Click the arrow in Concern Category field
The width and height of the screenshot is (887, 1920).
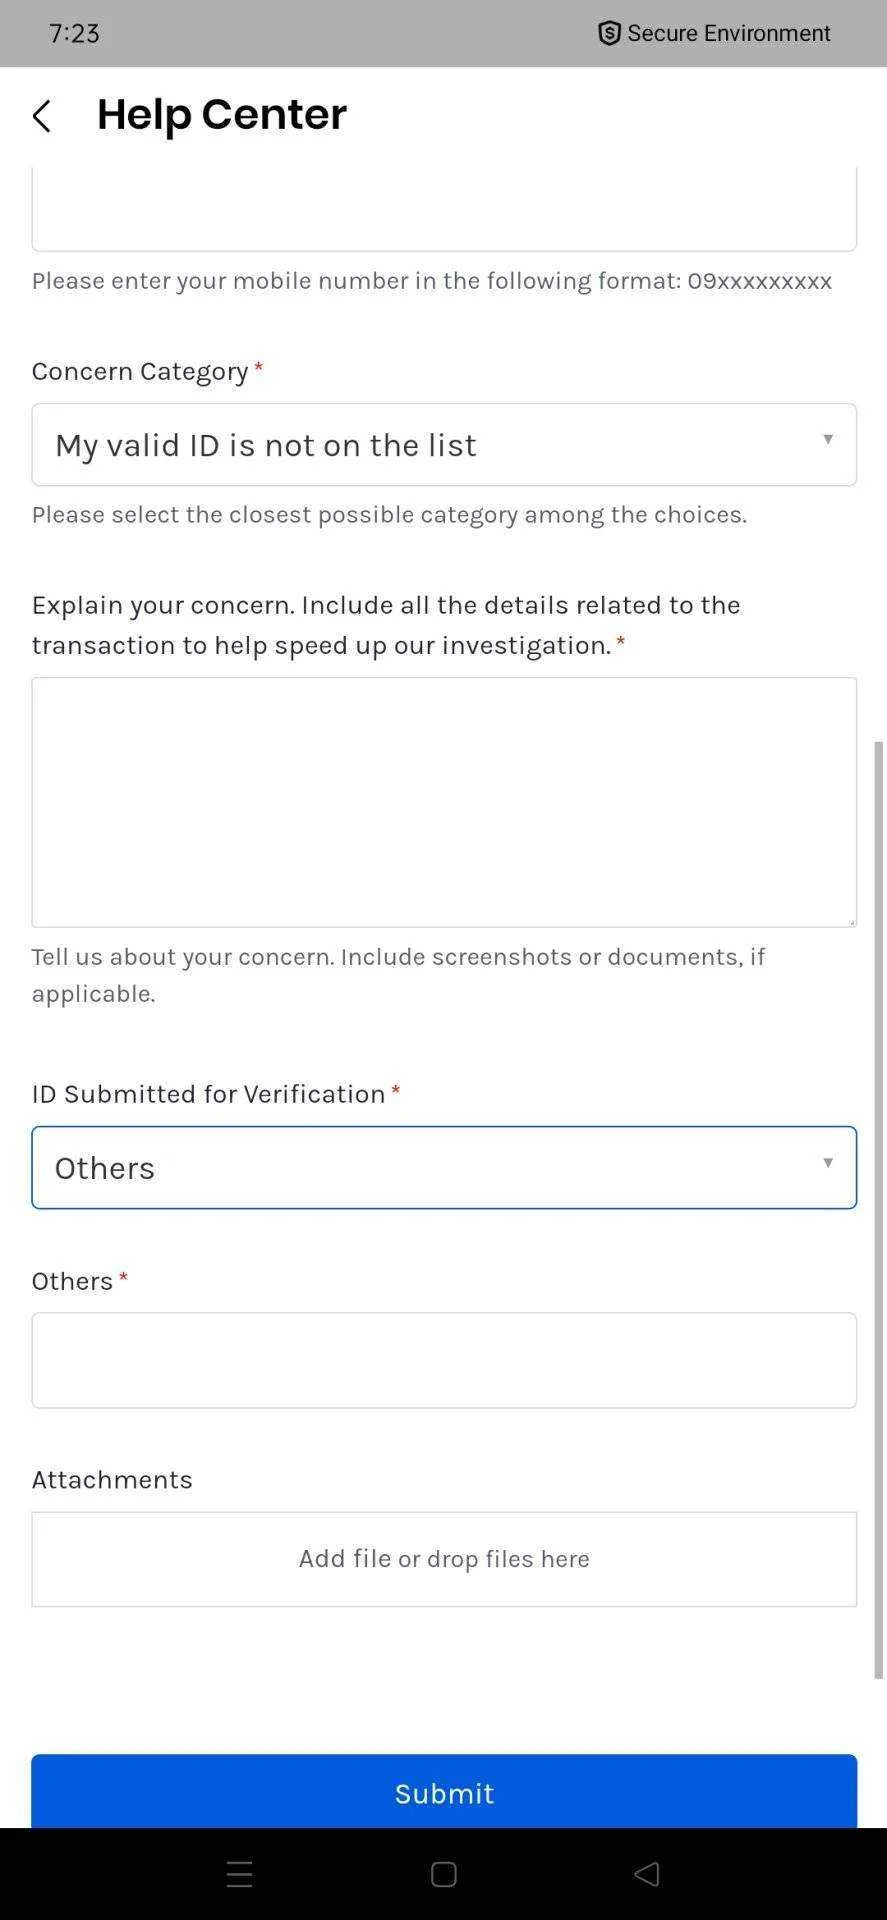828,439
